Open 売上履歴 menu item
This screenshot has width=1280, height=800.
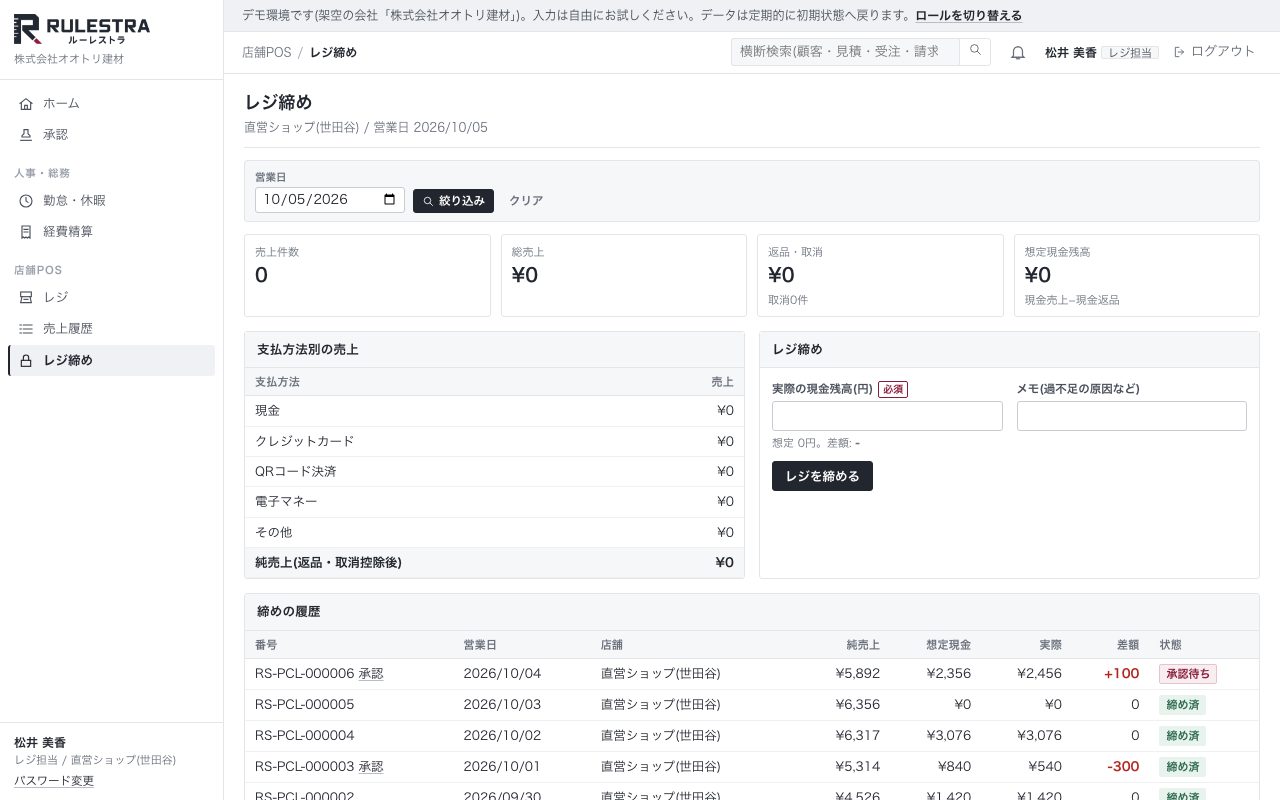coord(111,329)
